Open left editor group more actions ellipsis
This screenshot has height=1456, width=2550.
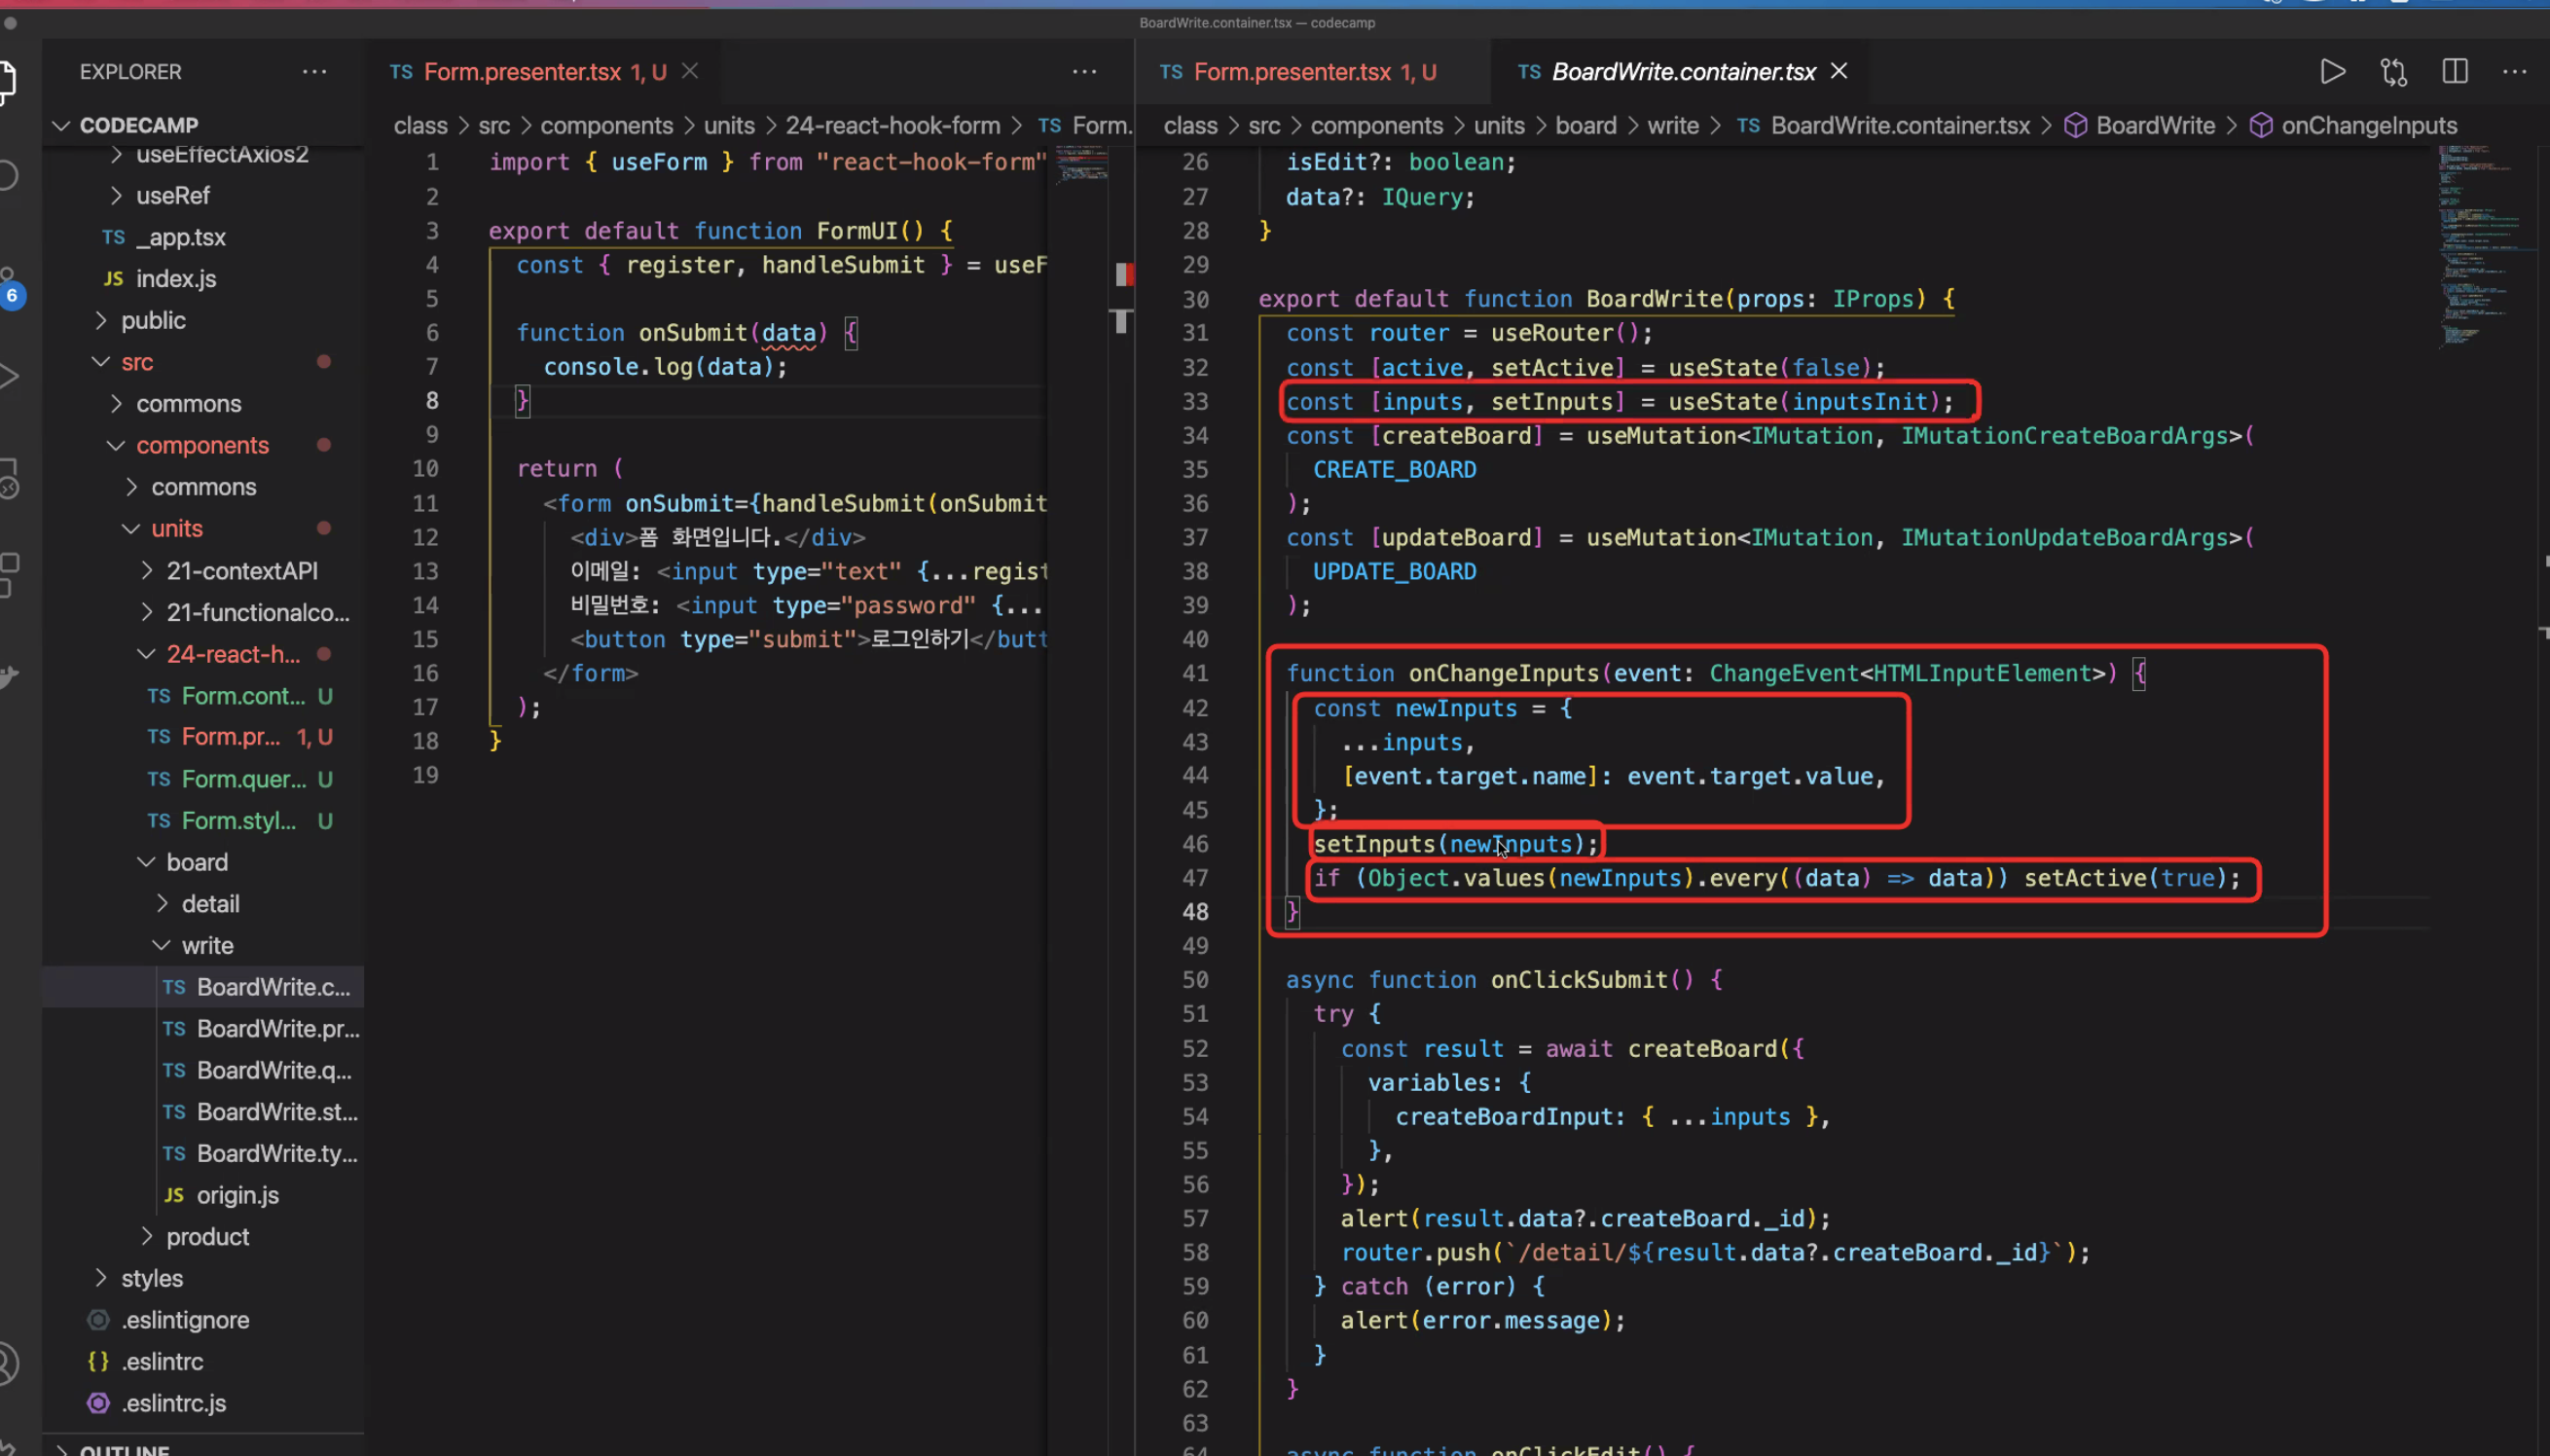point(1084,72)
